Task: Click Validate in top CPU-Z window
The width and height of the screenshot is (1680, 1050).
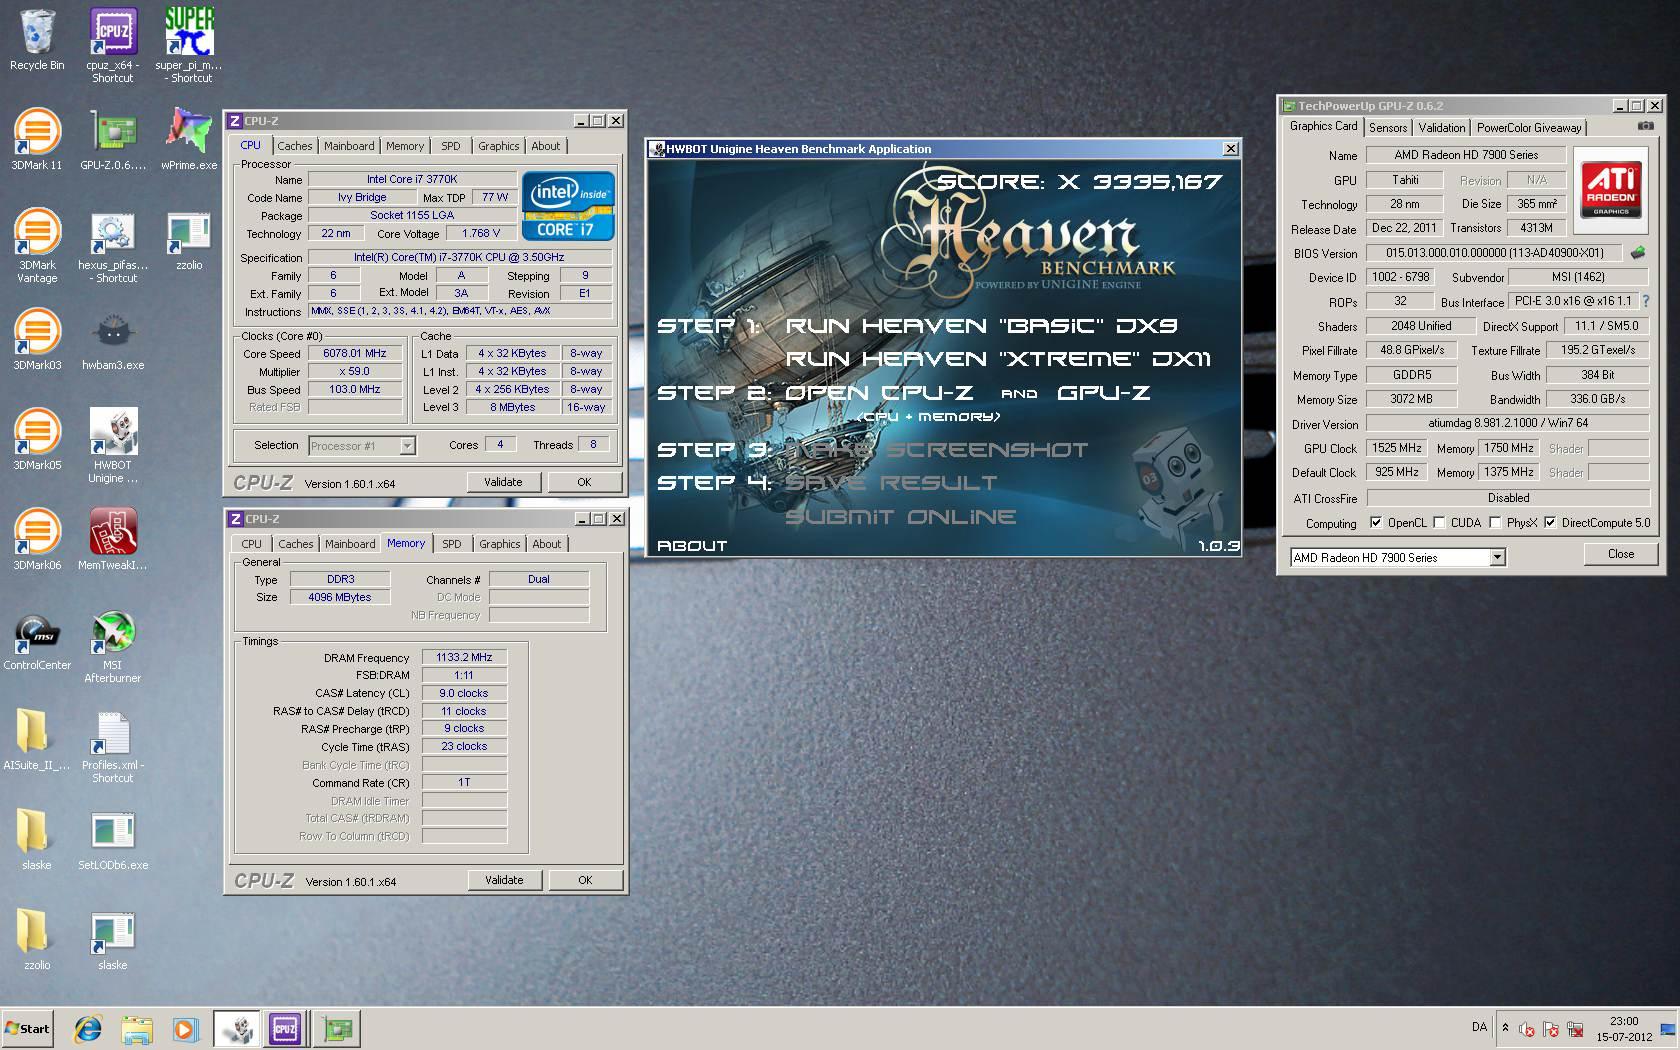Action: click(x=503, y=482)
